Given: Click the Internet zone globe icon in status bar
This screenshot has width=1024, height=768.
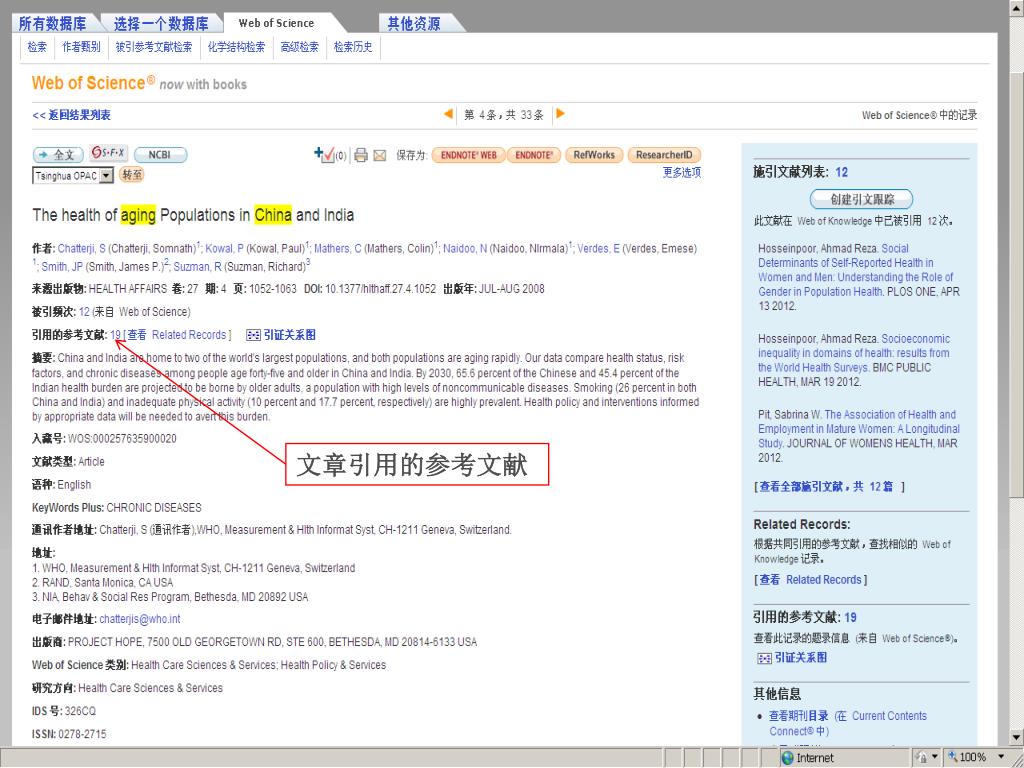Looking at the screenshot, I should pos(788,758).
